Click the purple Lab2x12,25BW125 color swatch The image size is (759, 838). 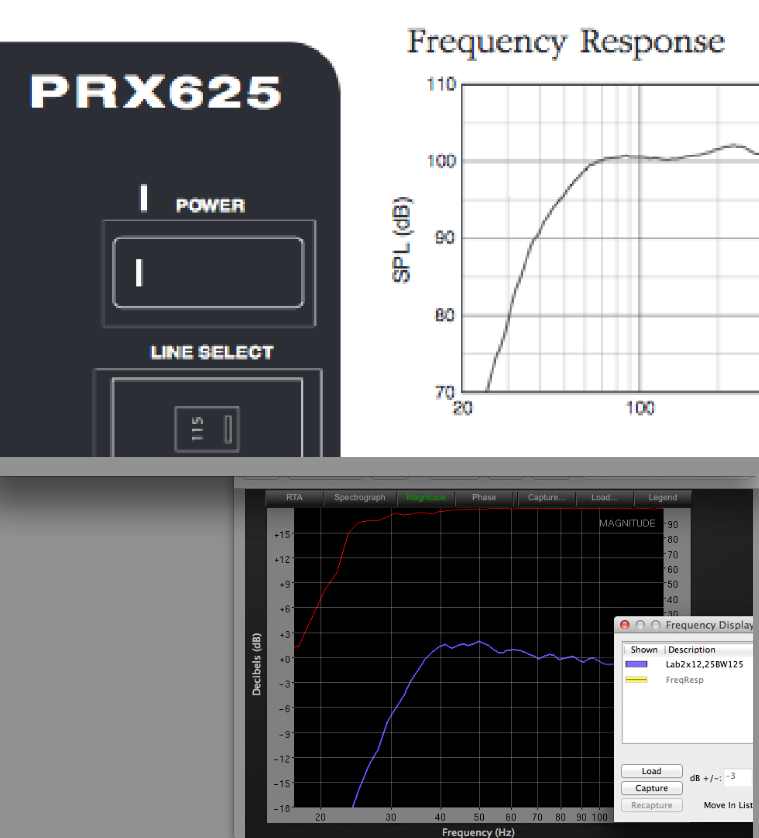click(x=636, y=664)
